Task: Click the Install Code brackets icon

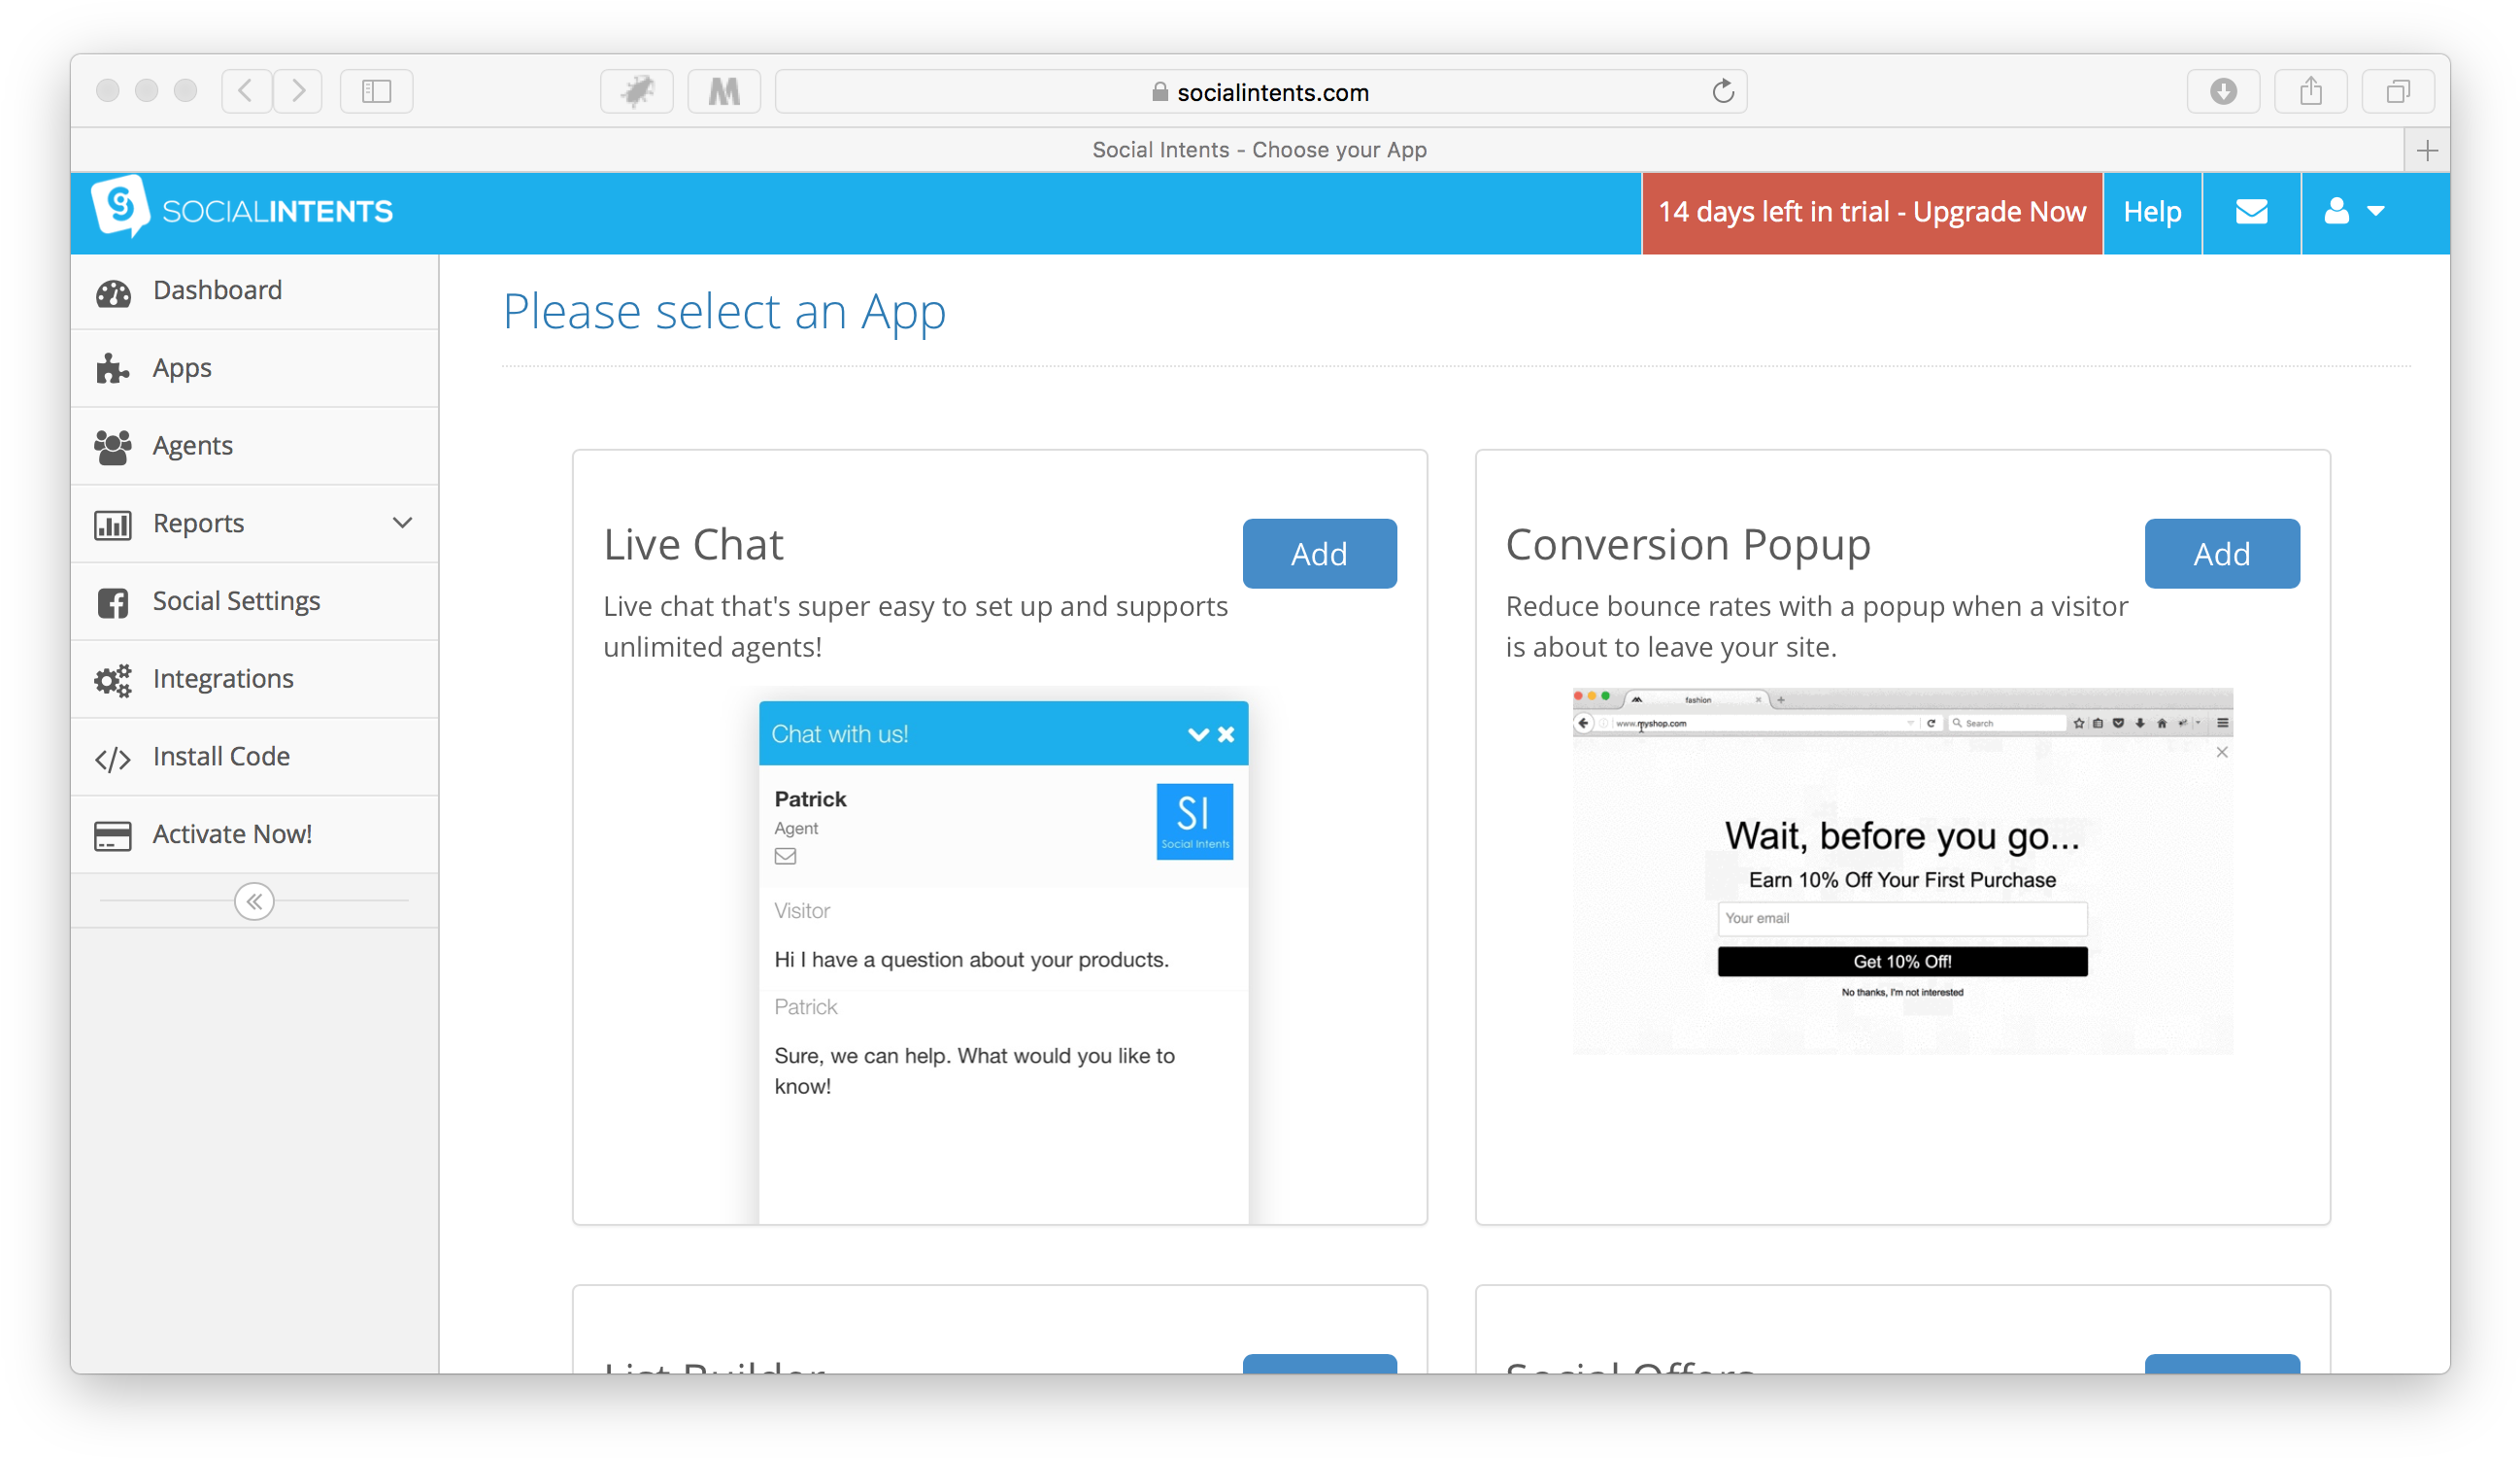Action: click(113, 759)
